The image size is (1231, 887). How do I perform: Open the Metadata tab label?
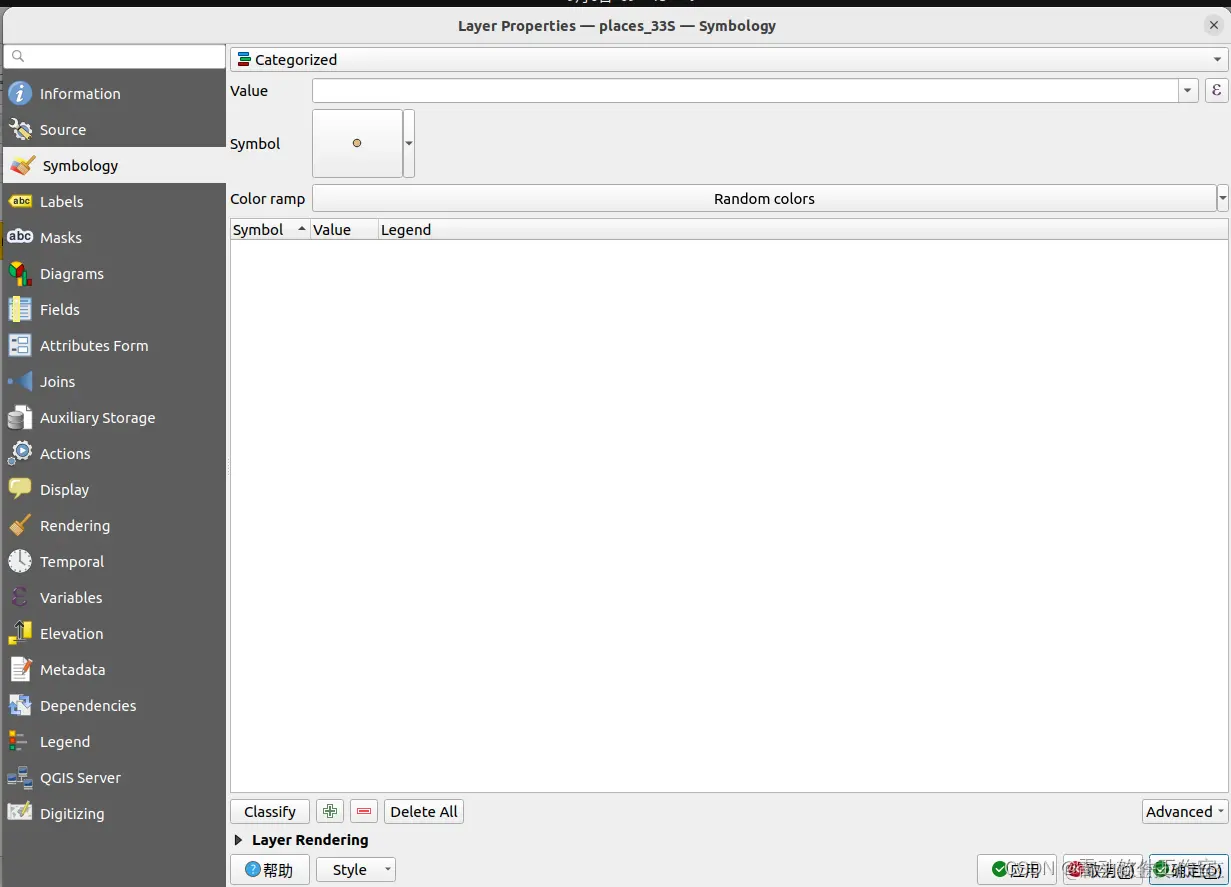pyautogui.click(x=73, y=670)
